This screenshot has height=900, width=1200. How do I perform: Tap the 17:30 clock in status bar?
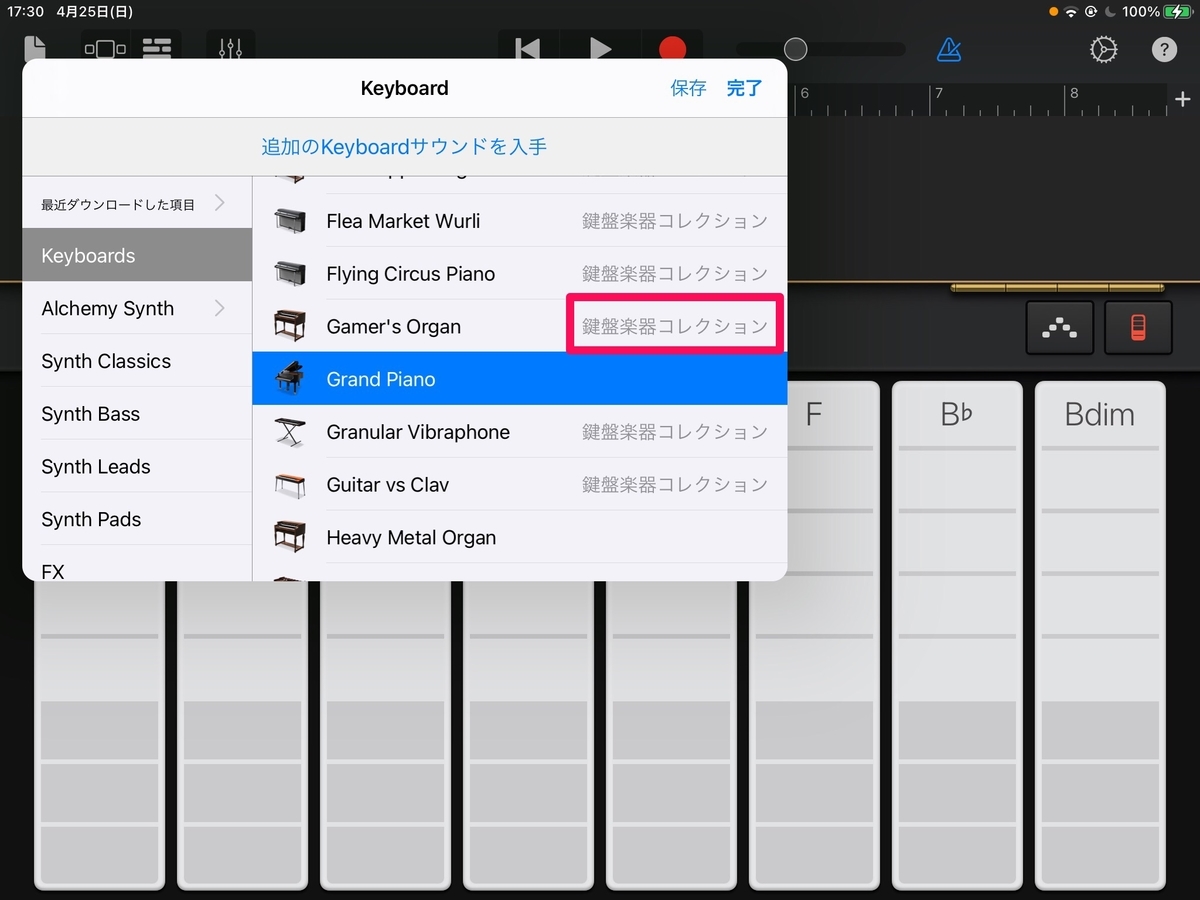26,12
